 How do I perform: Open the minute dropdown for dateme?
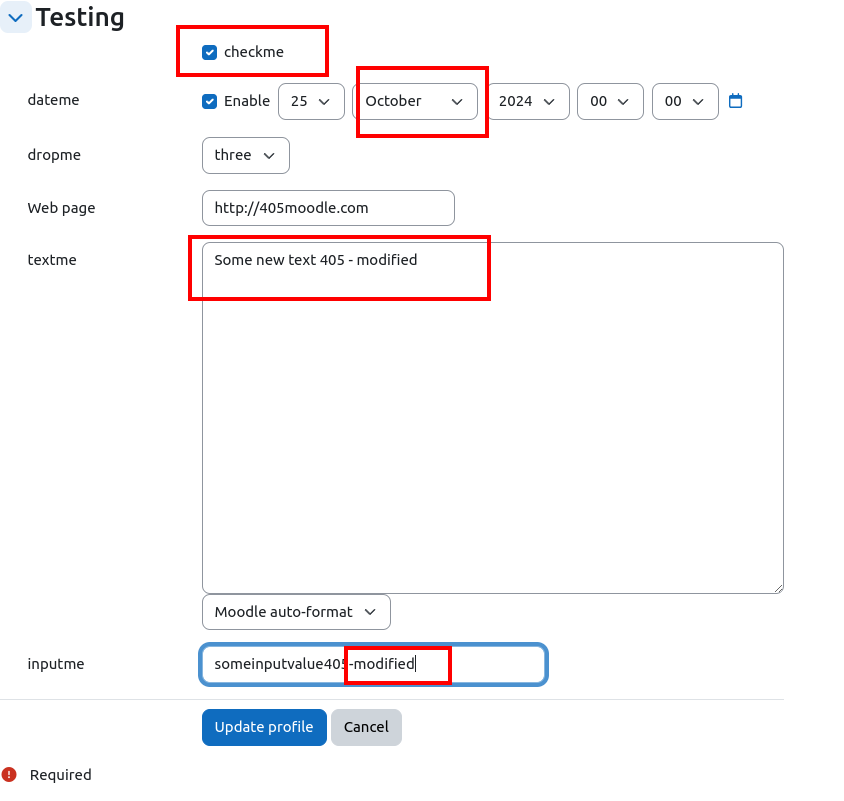(685, 101)
